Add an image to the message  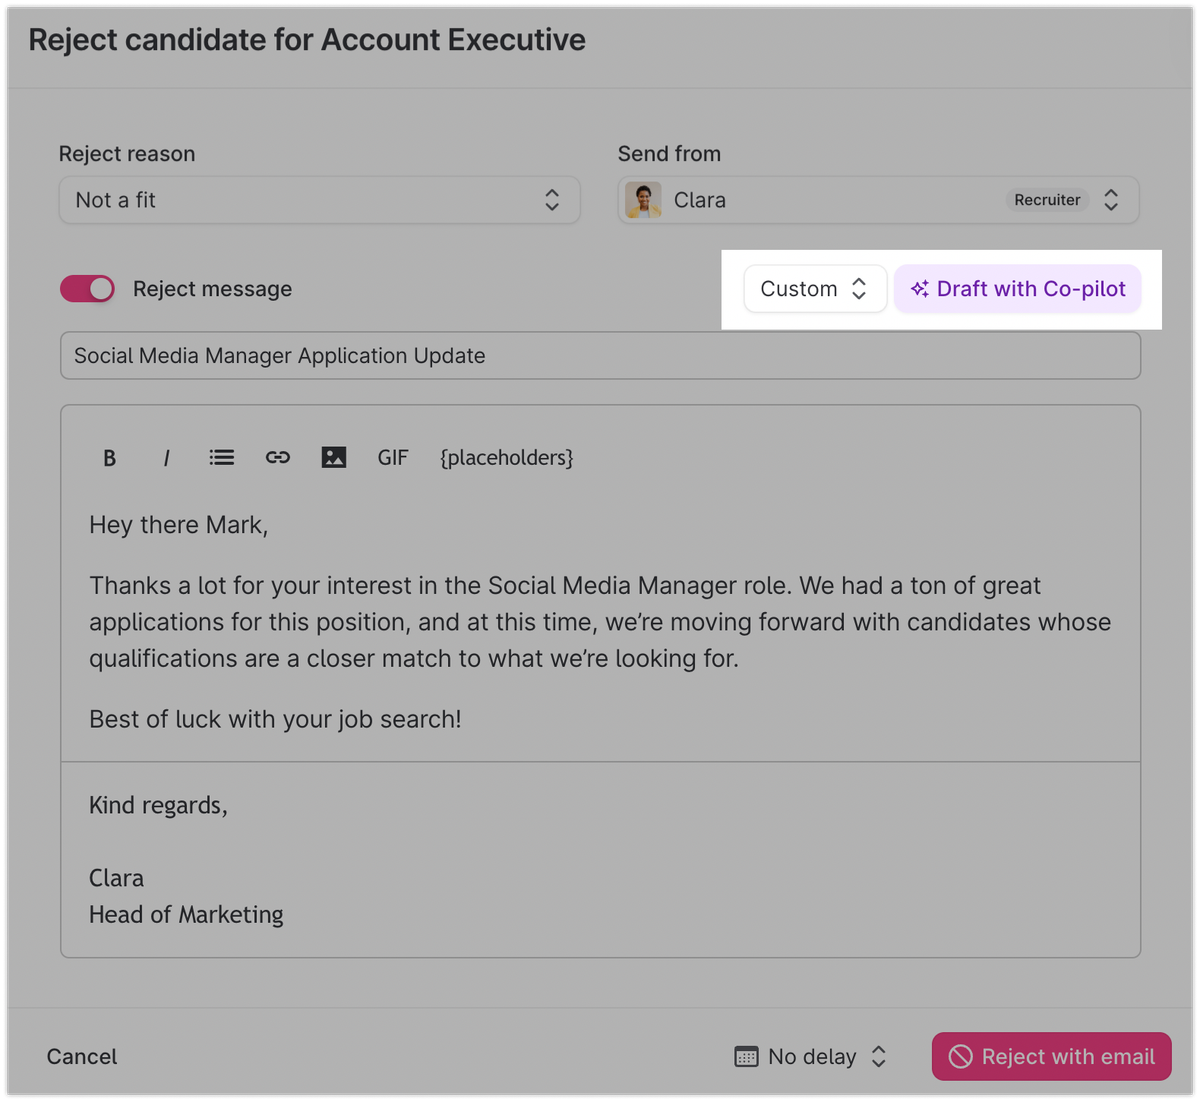(334, 458)
